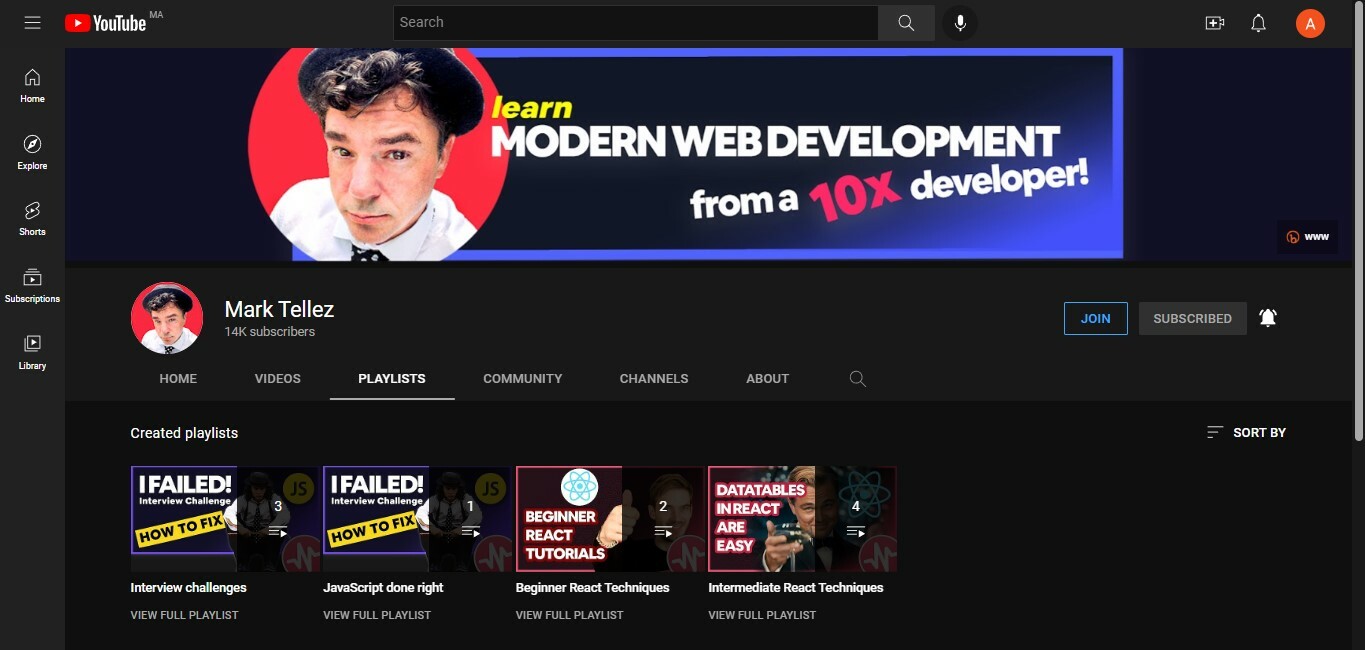1365x650 pixels.
Task: Open Beginner React Techniques playlist thumbnail
Action: tap(610, 519)
